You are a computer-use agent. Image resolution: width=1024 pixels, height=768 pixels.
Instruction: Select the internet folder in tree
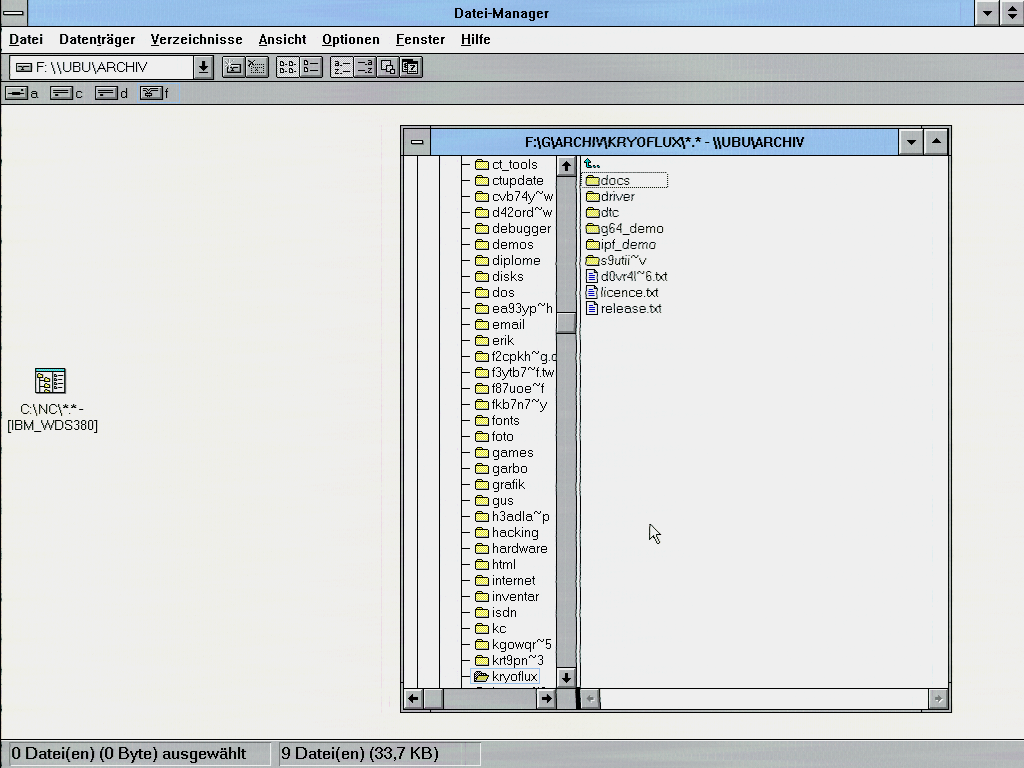[505, 581]
